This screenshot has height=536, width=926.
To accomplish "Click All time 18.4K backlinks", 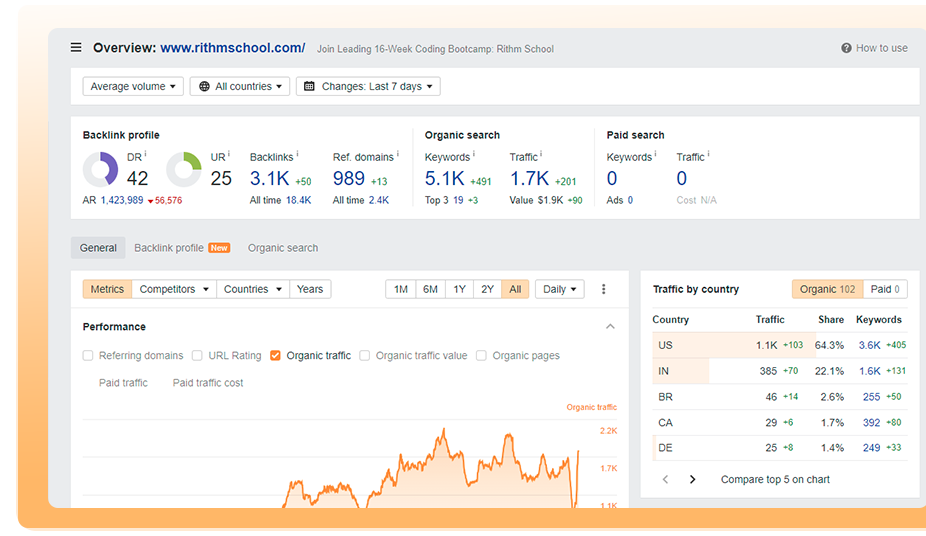I will 298,200.
